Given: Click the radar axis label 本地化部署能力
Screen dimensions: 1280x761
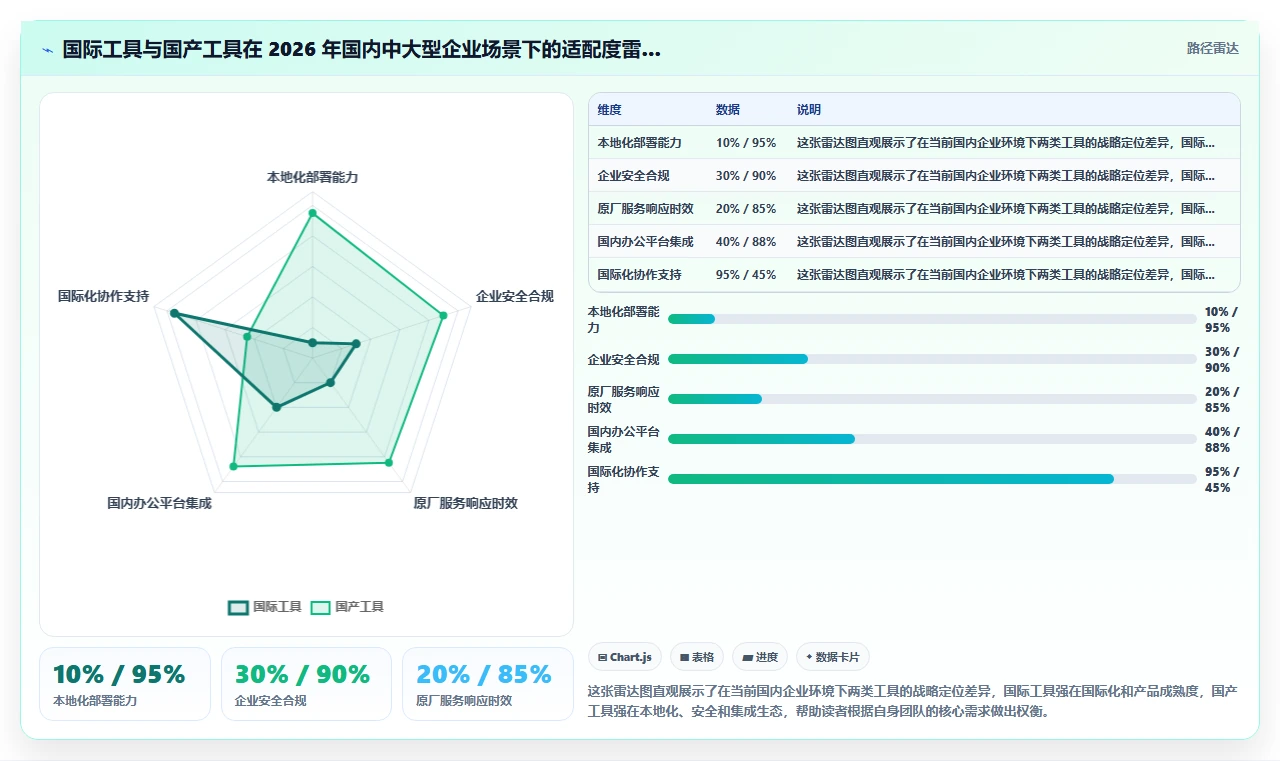Looking at the screenshot, I should tap(312, 177).
